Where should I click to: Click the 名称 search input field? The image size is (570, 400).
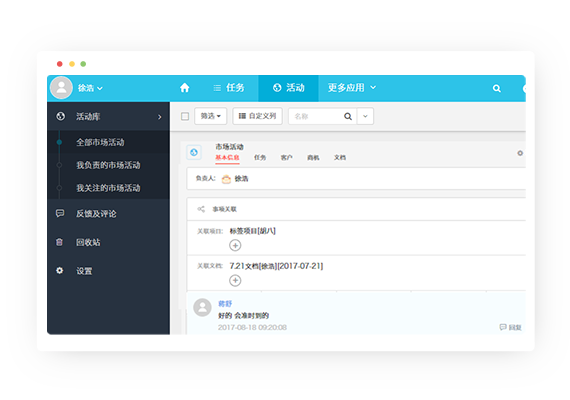click(x=316, y=116)
